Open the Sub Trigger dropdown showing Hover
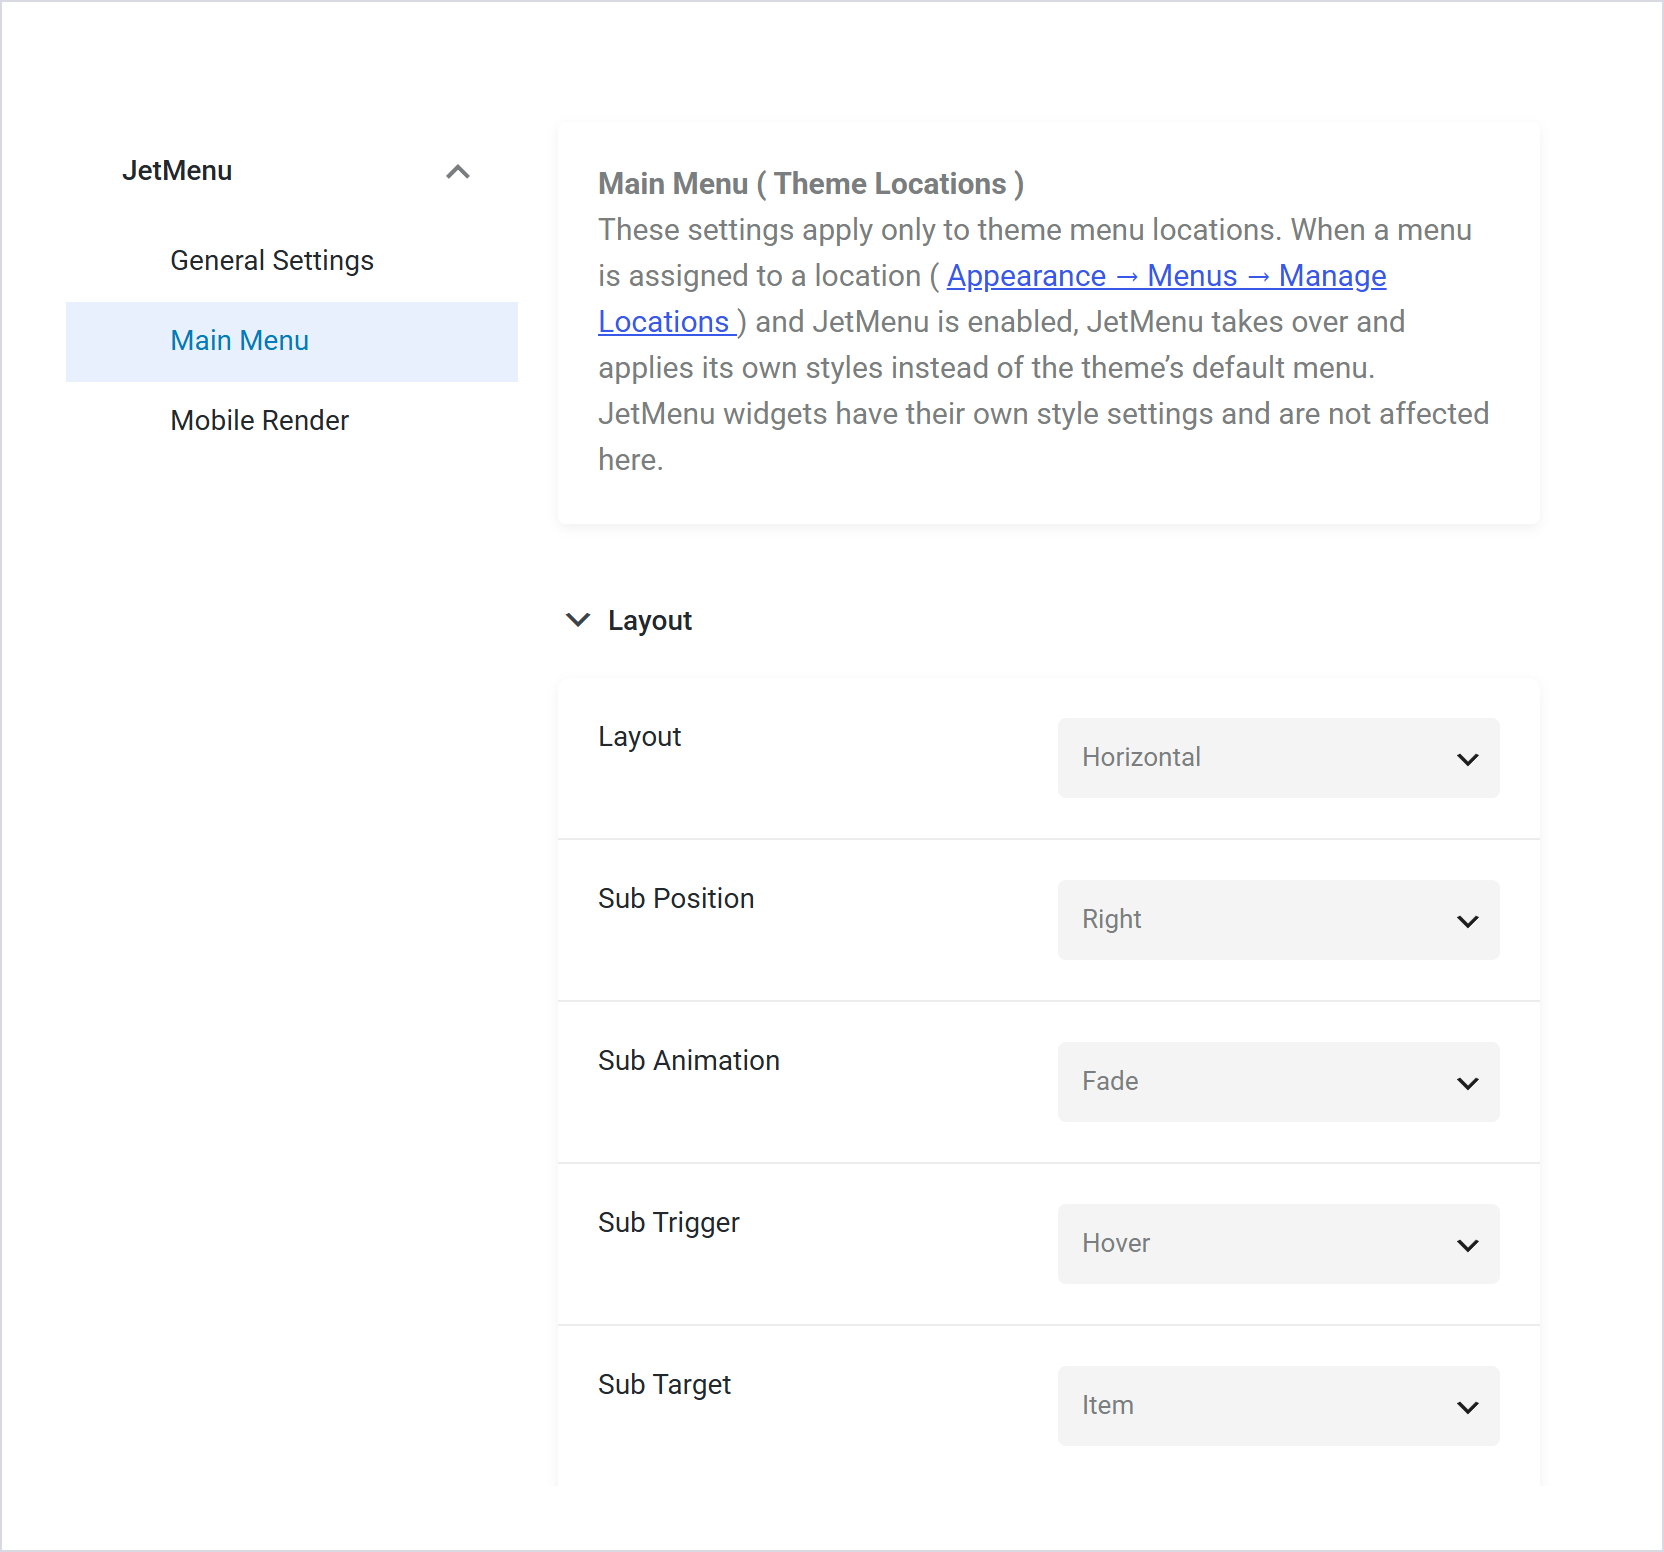Viewport: 1664px width, 1552px height. coord(1278,1244)
